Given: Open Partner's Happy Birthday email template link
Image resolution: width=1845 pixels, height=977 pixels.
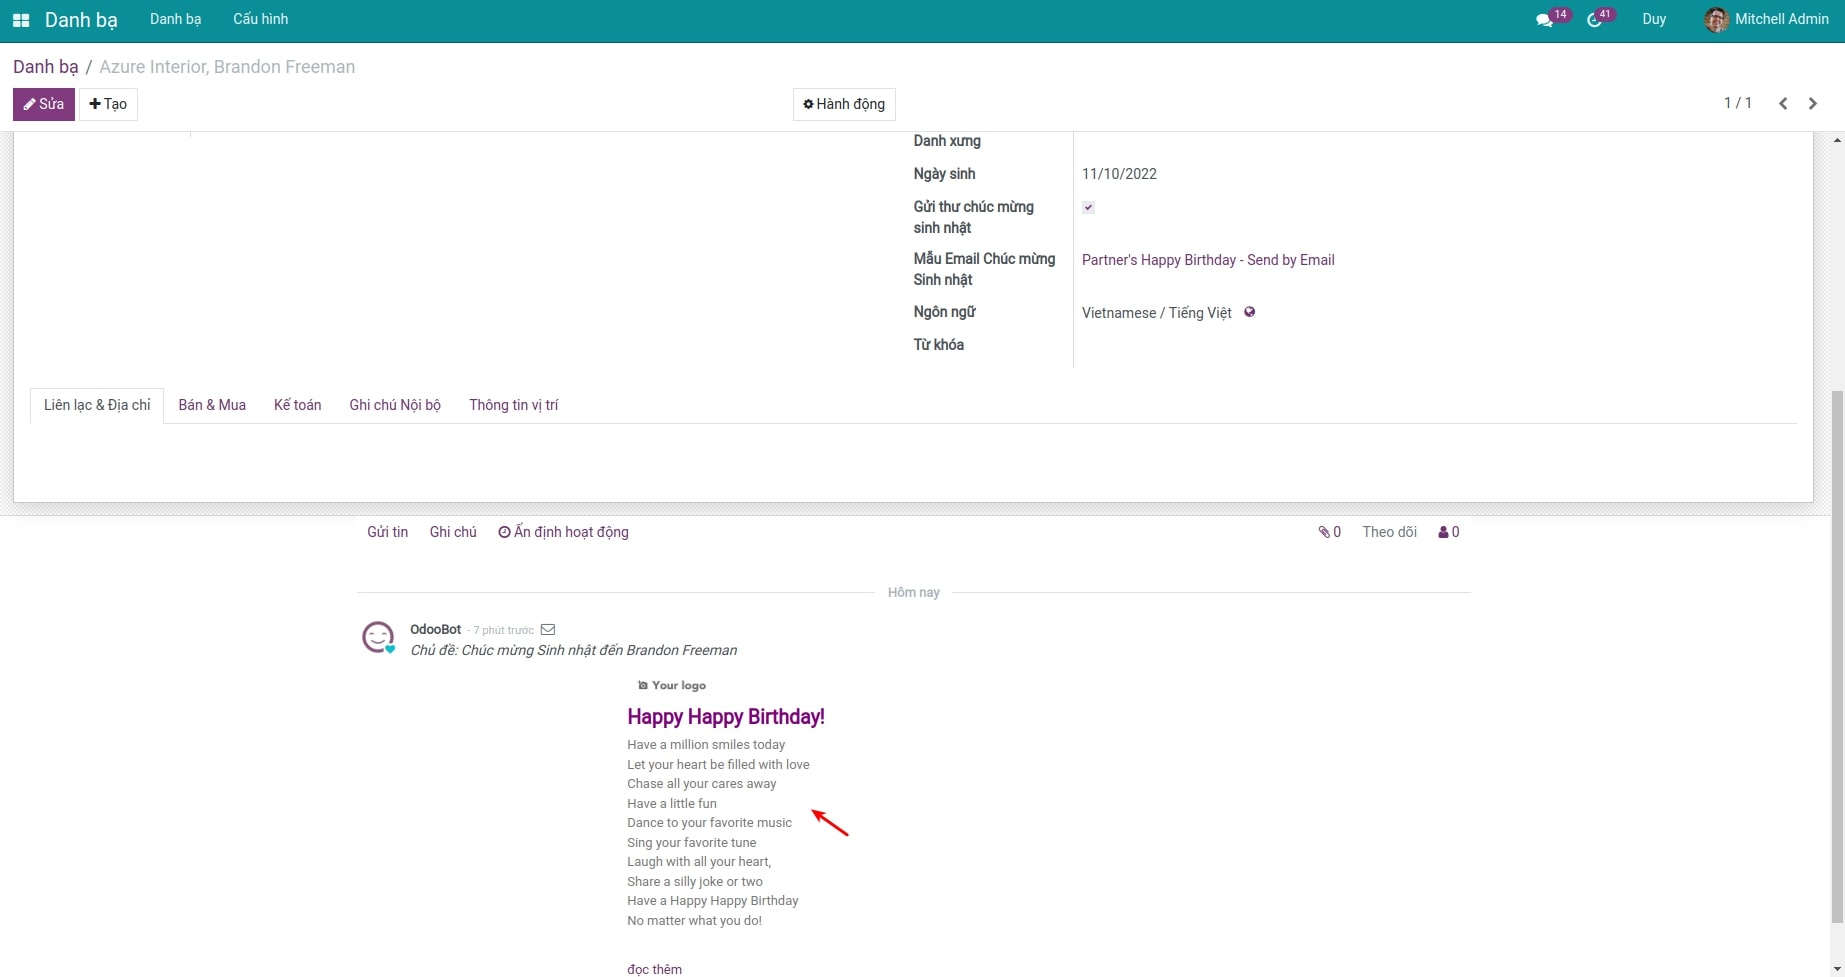Looking at the screenshot, I should (1208, 260).
